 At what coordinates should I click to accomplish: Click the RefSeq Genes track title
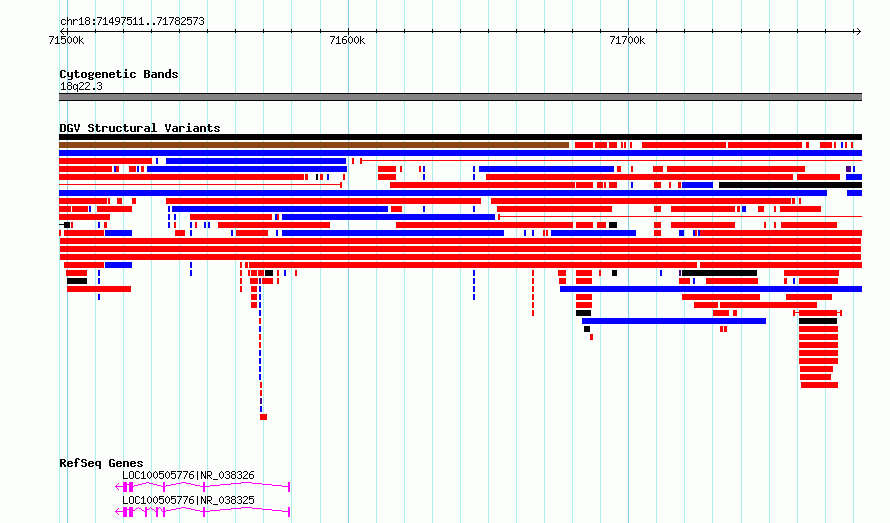pyautogui.click(x=101, y=463)
